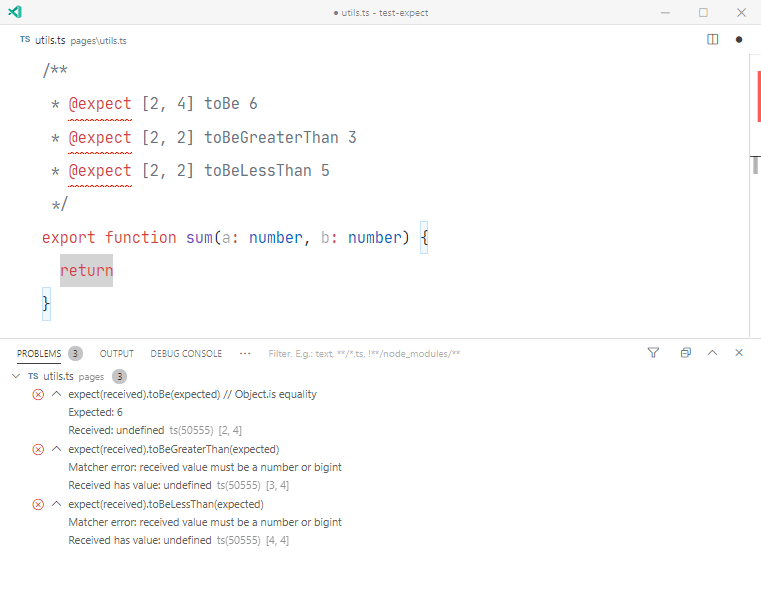The height and width of the screenshot is (607, 761).
Task: Click the error icon beside the toBe problem
Action: coord(38,394)
